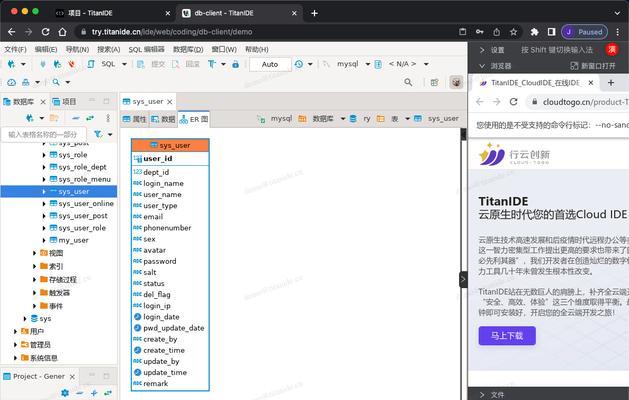Select the sys_user_role table

(x=82, y=228)
